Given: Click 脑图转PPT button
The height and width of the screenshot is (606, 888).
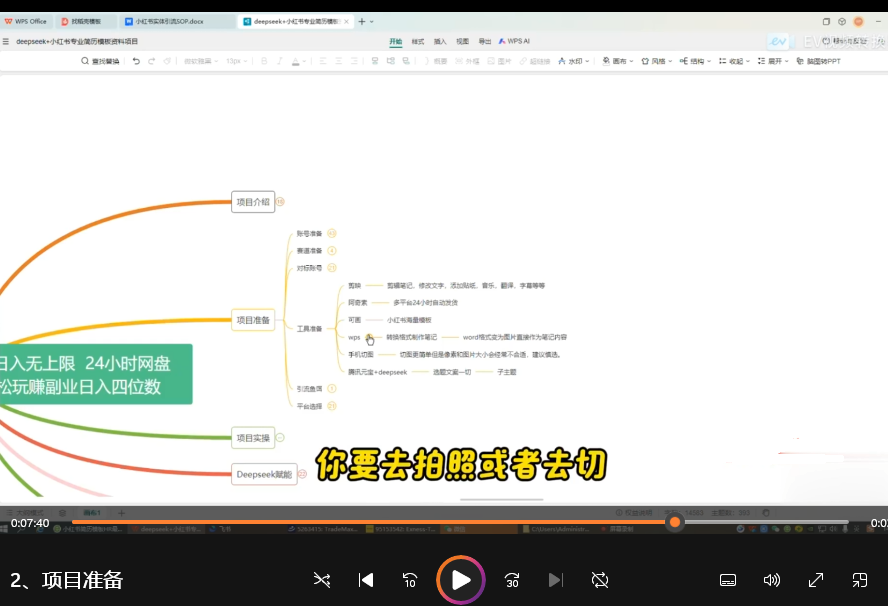Looking at the screenshot, I should (818, 61).
